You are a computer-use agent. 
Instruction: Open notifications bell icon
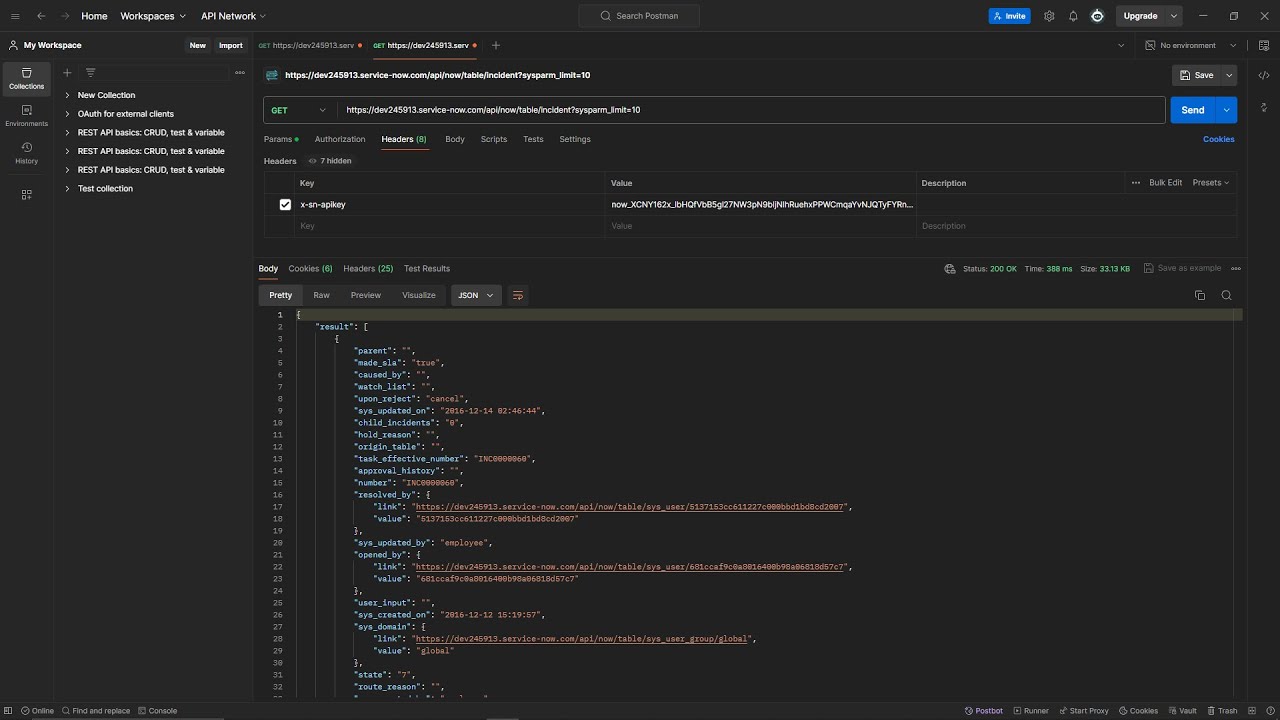1073,16
